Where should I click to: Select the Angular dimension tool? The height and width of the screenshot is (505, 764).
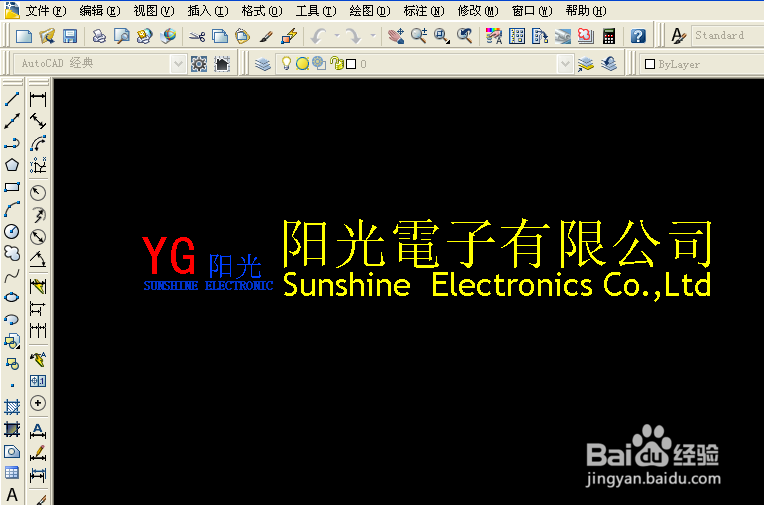click(x=38, y=259)
